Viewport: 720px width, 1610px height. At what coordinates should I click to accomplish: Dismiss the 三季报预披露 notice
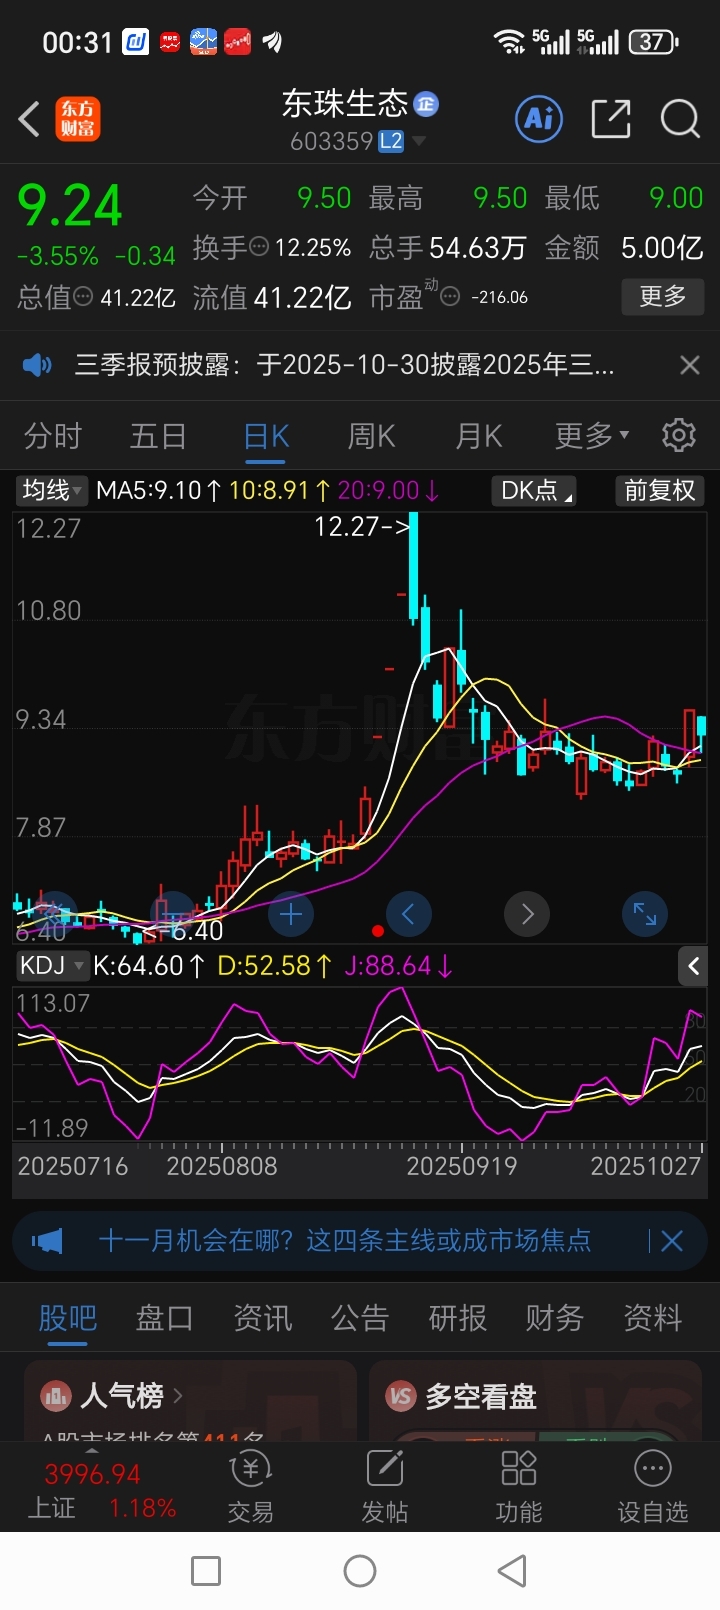(690, 365)
